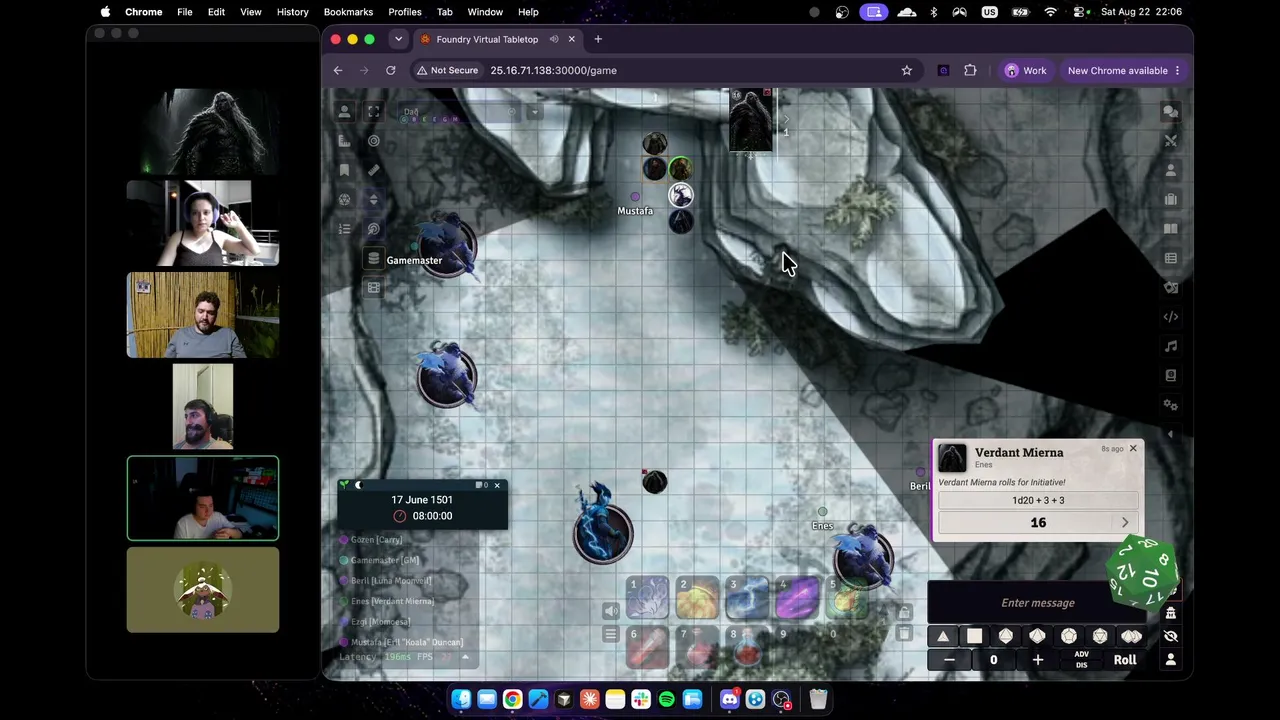Click the character portrait icon by dice tray
Viewport: 1280px width, 720px height.
(x=1171, y=660)
